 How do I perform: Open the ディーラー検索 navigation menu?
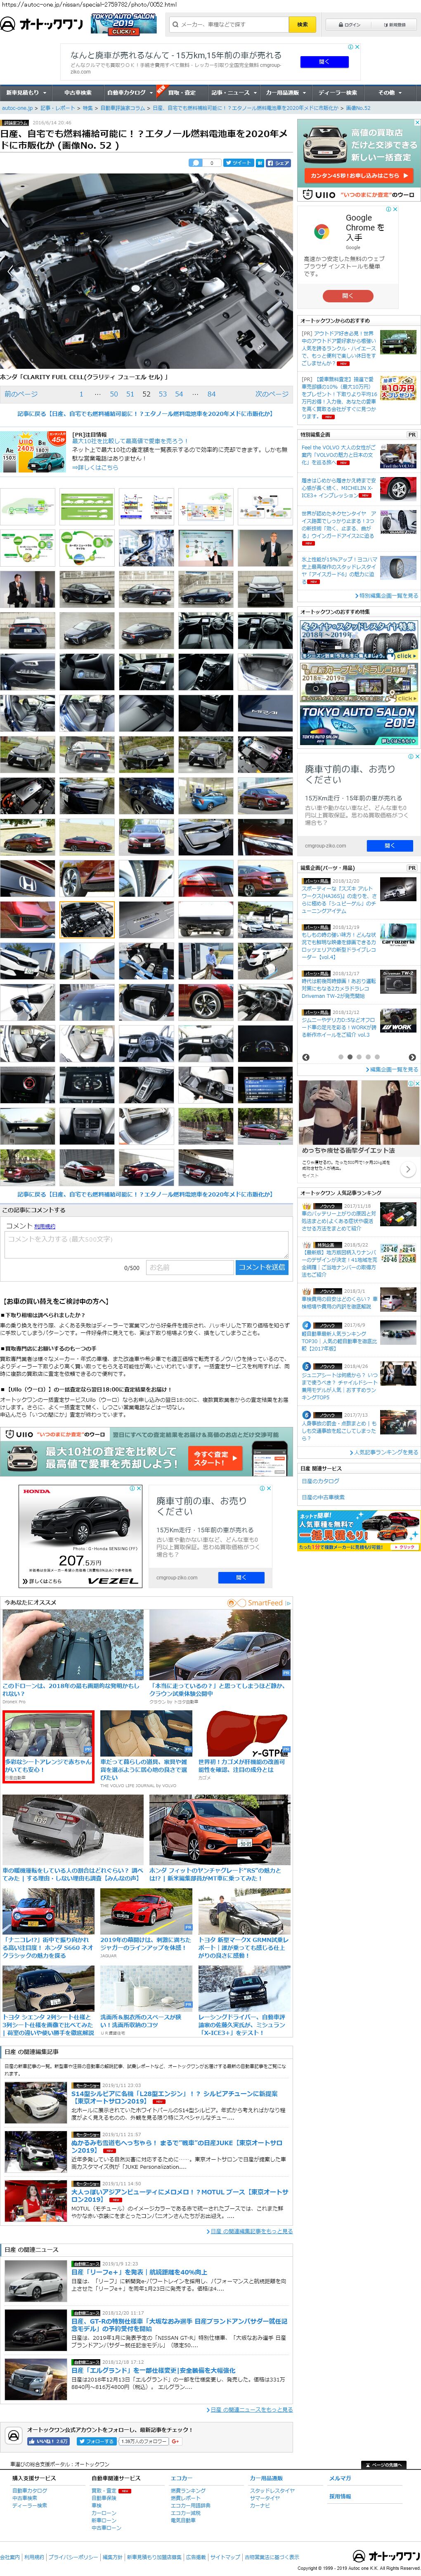pyautogui.click(x=339, y=92)
